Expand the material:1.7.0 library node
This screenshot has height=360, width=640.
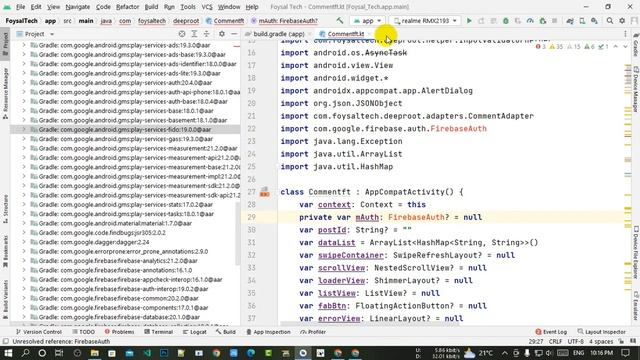tap(24, 223)
